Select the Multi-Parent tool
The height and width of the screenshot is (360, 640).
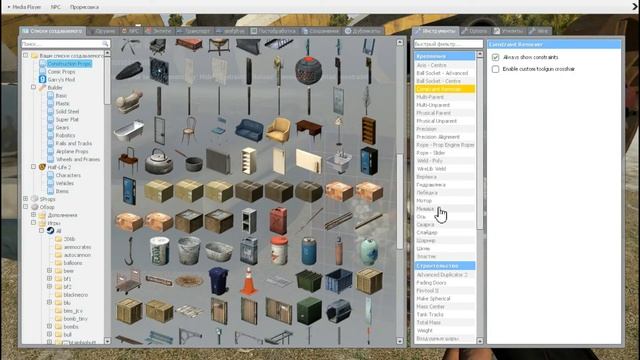445,97
